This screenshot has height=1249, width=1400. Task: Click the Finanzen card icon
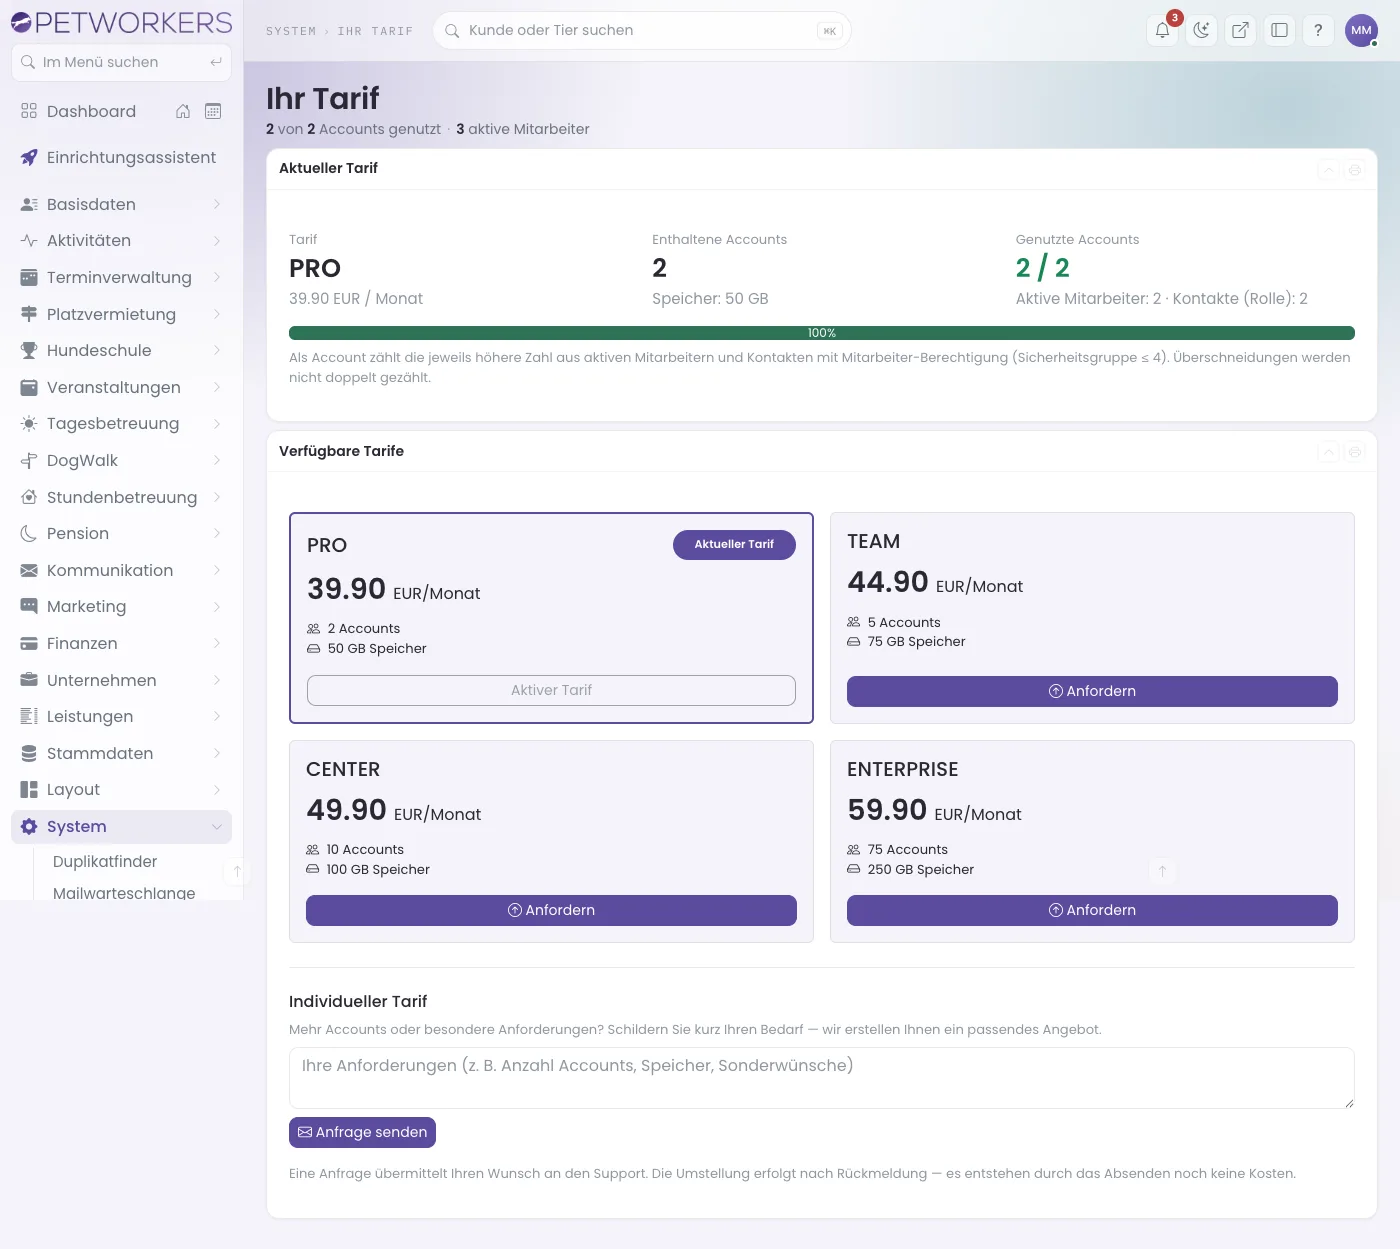click(29, 643)
